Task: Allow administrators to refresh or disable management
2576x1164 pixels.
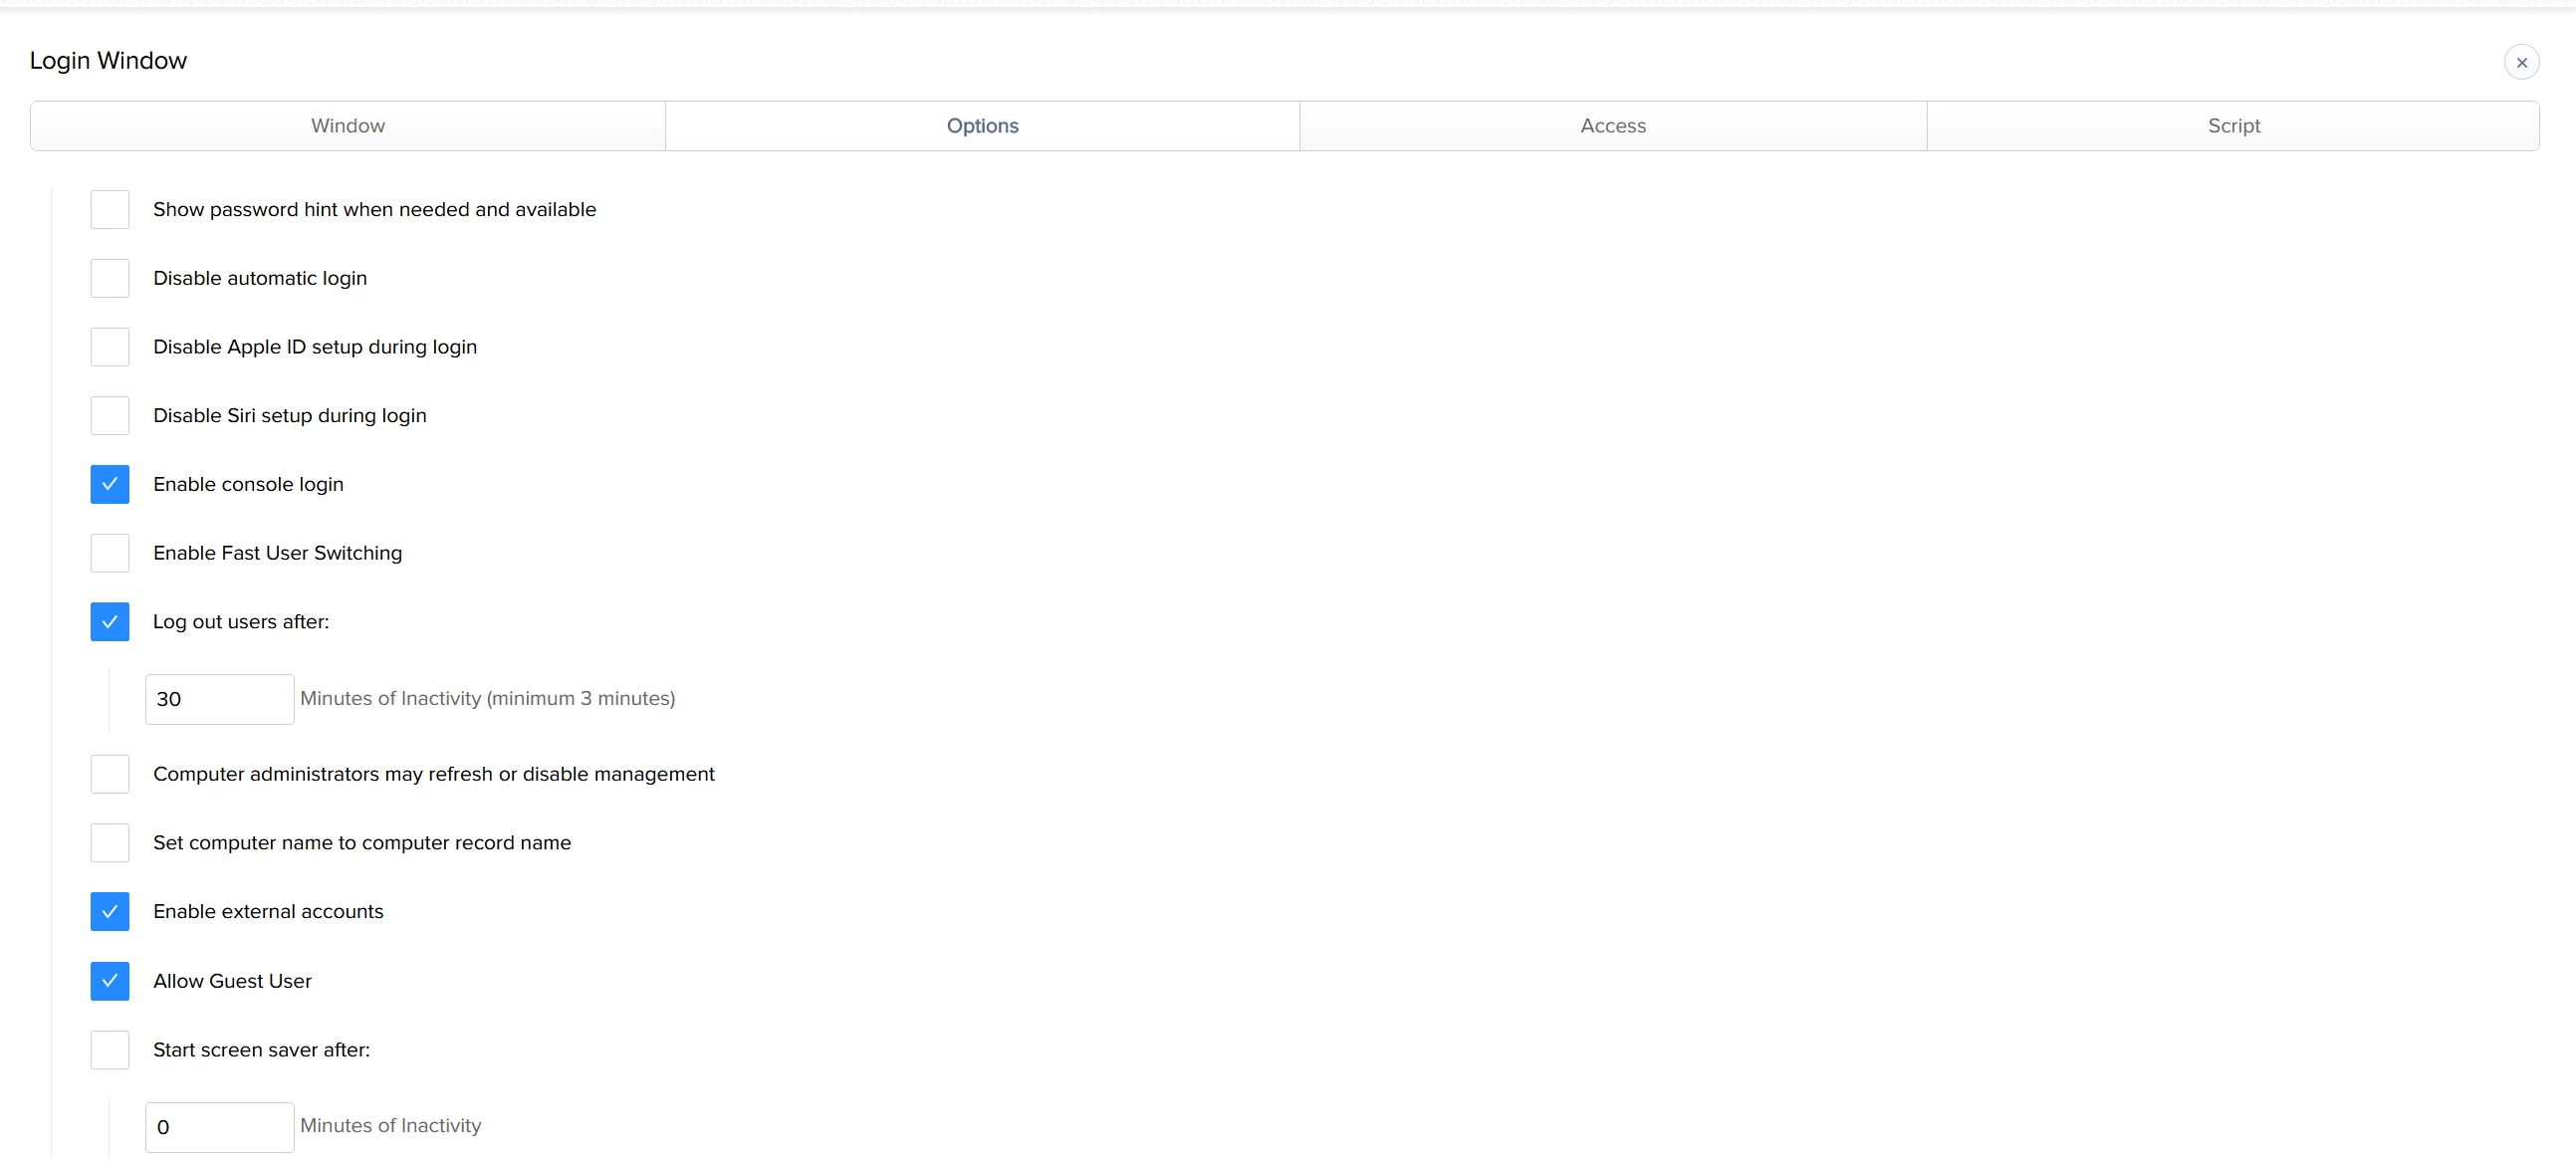Action: point(110,774)
